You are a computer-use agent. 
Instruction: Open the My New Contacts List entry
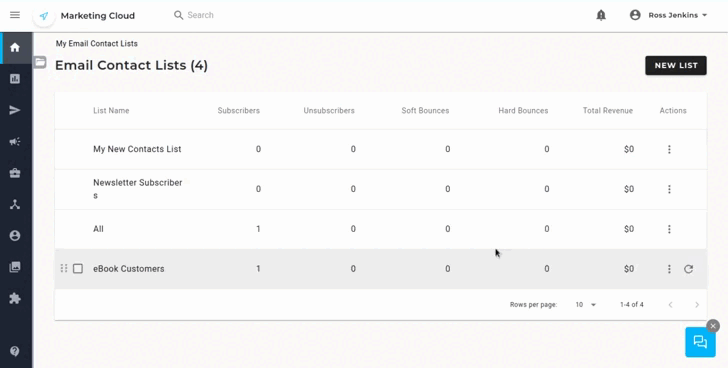pos(137,149)
